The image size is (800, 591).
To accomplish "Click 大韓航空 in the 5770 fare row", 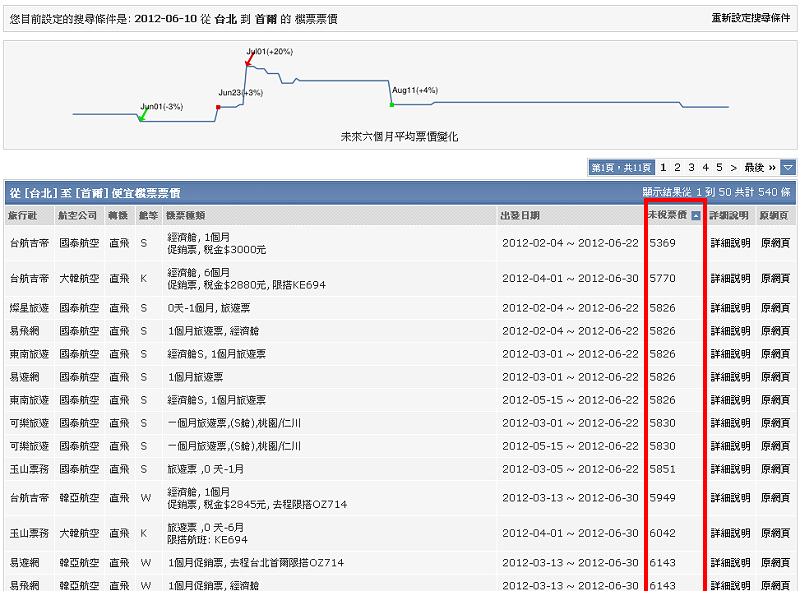I will (79, 278).
